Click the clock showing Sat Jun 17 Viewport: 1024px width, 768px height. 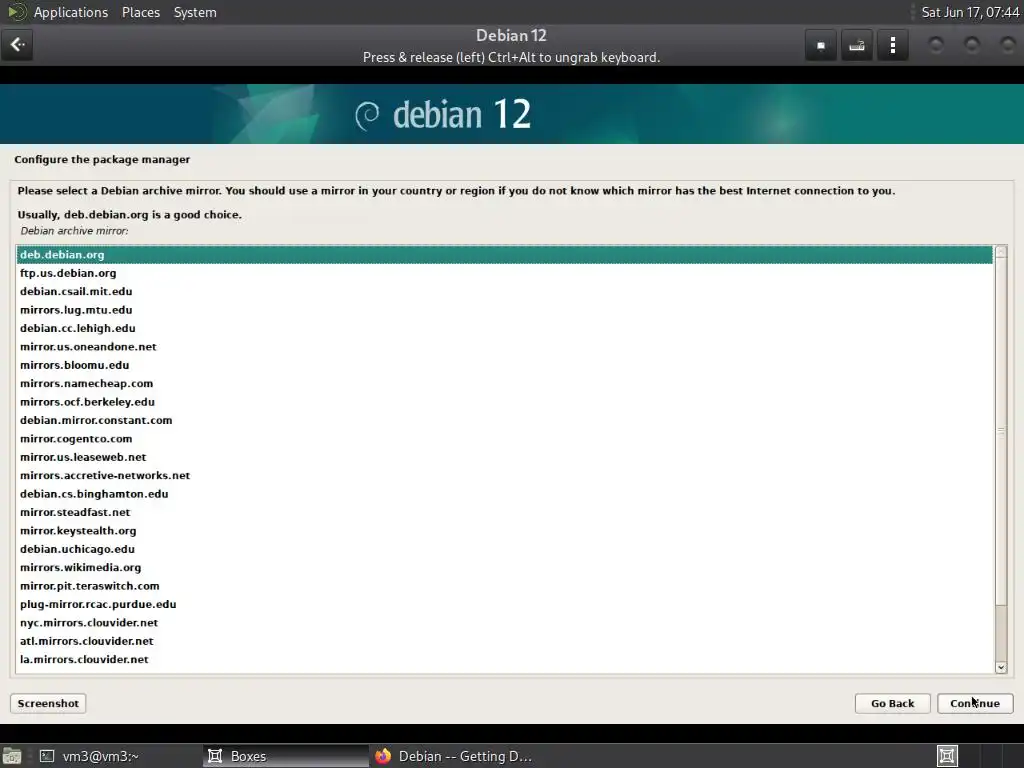point(970,12)
